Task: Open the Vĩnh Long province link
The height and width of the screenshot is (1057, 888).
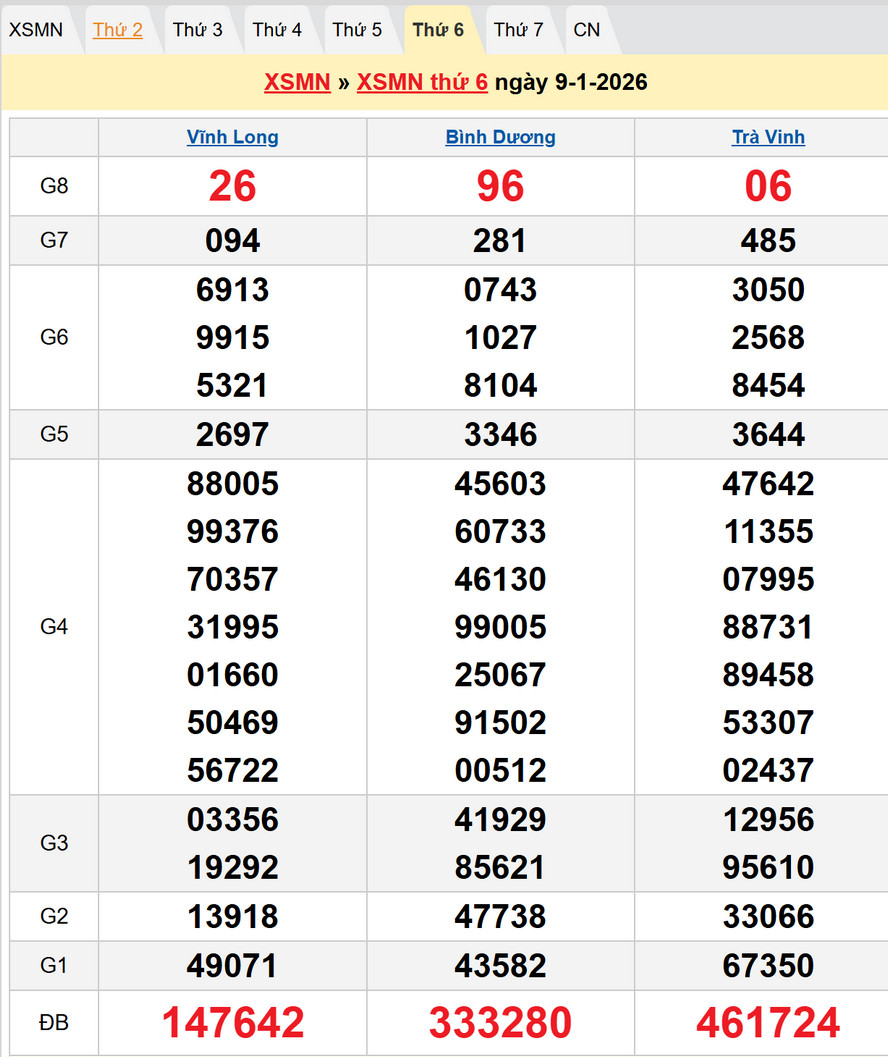Action: [233, 137]
